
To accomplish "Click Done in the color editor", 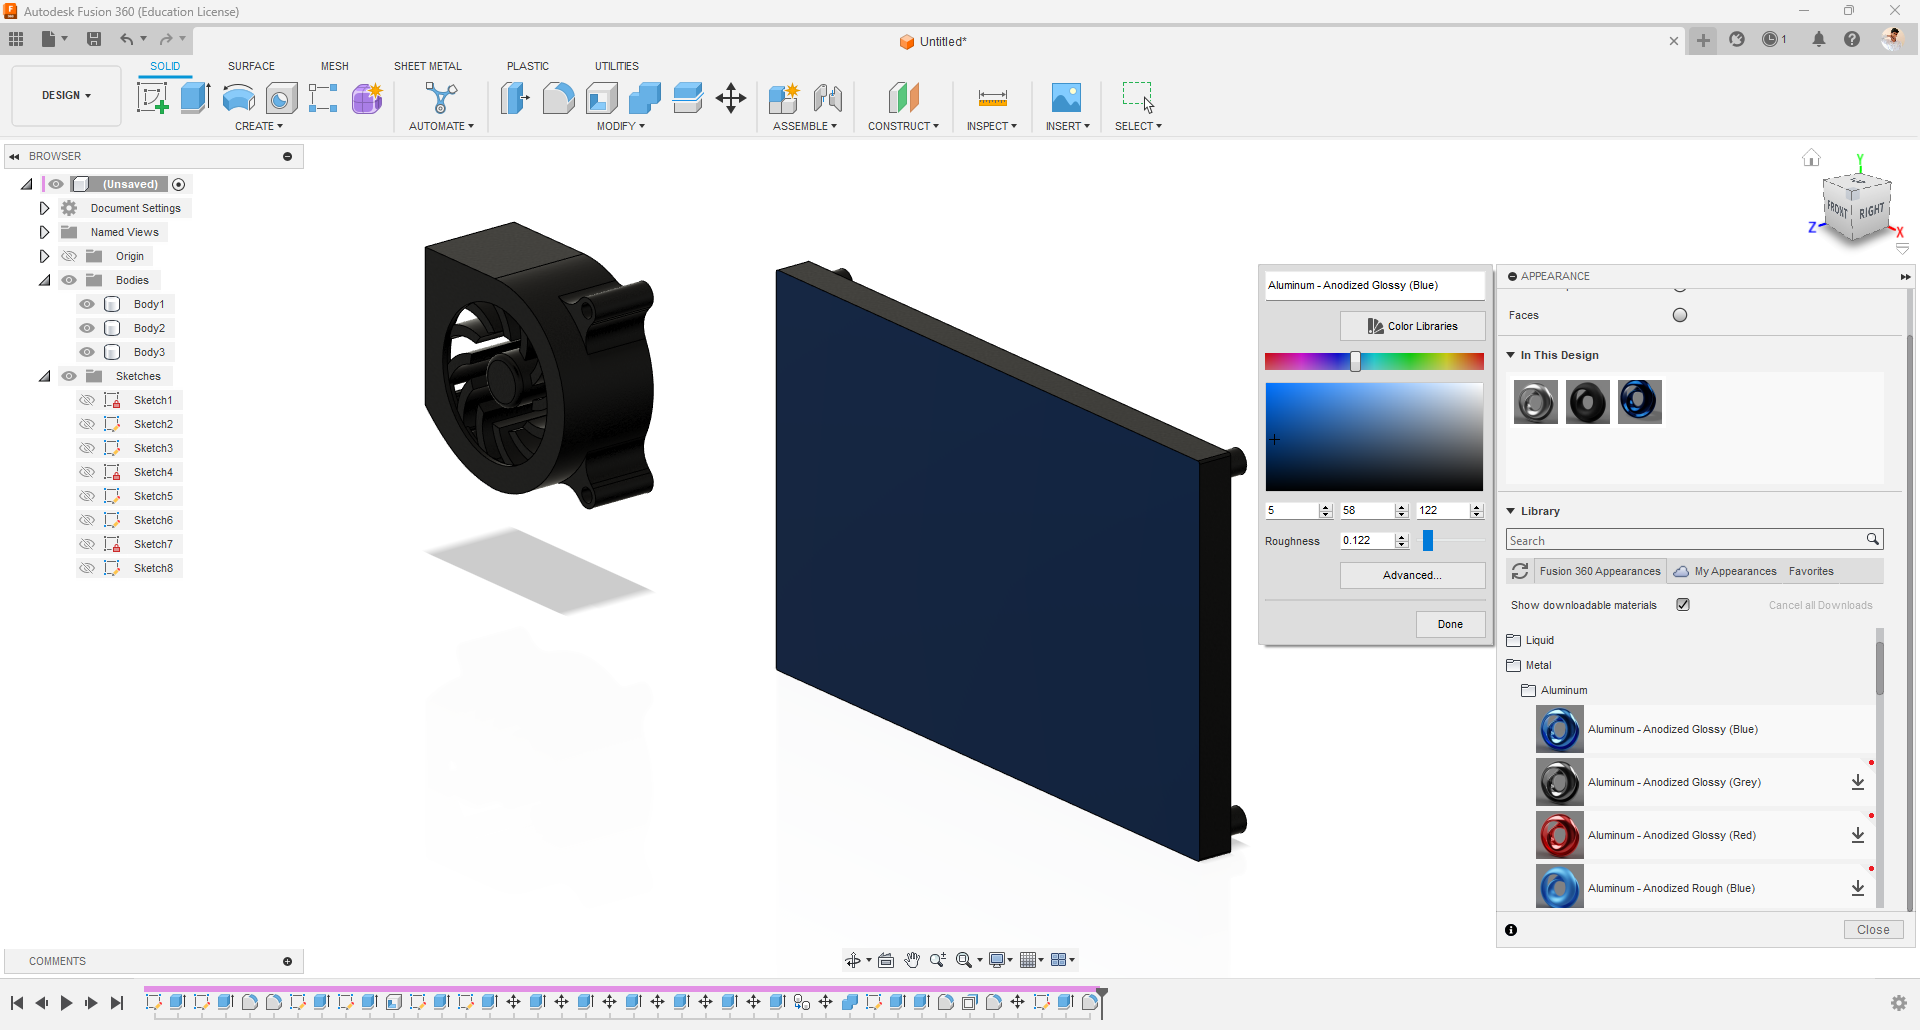I will 1450,624.
